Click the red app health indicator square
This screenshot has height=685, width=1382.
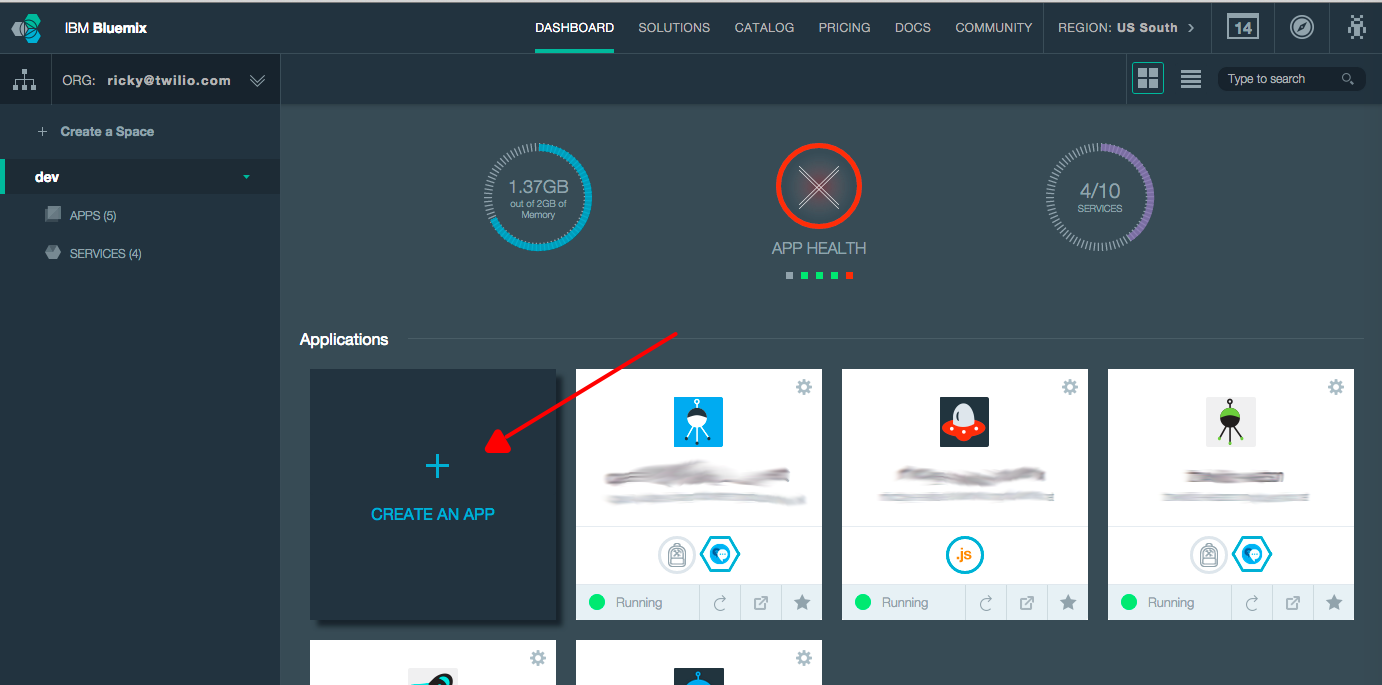[849, 275]
